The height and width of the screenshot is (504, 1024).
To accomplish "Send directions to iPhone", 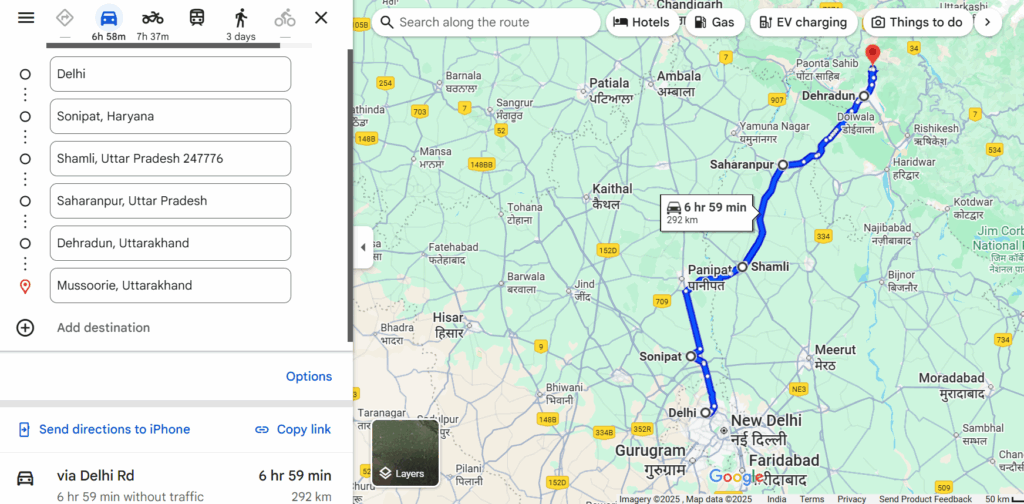I will (104, 430).
